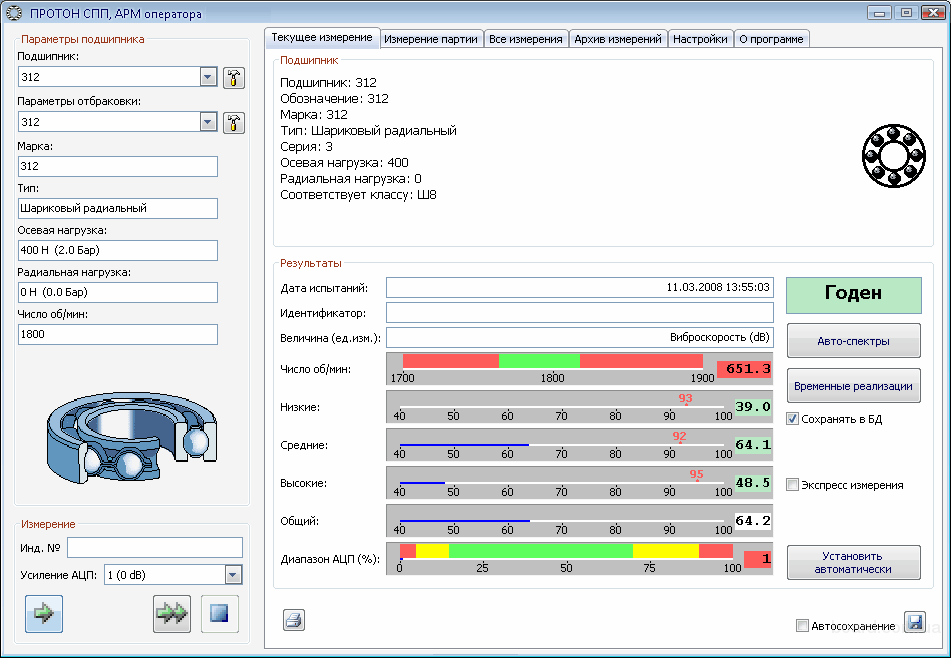Viewport: 951px width, 658px height.
Task: Open the Параметры отбраковки dropdown
Action: pos(208,122)
